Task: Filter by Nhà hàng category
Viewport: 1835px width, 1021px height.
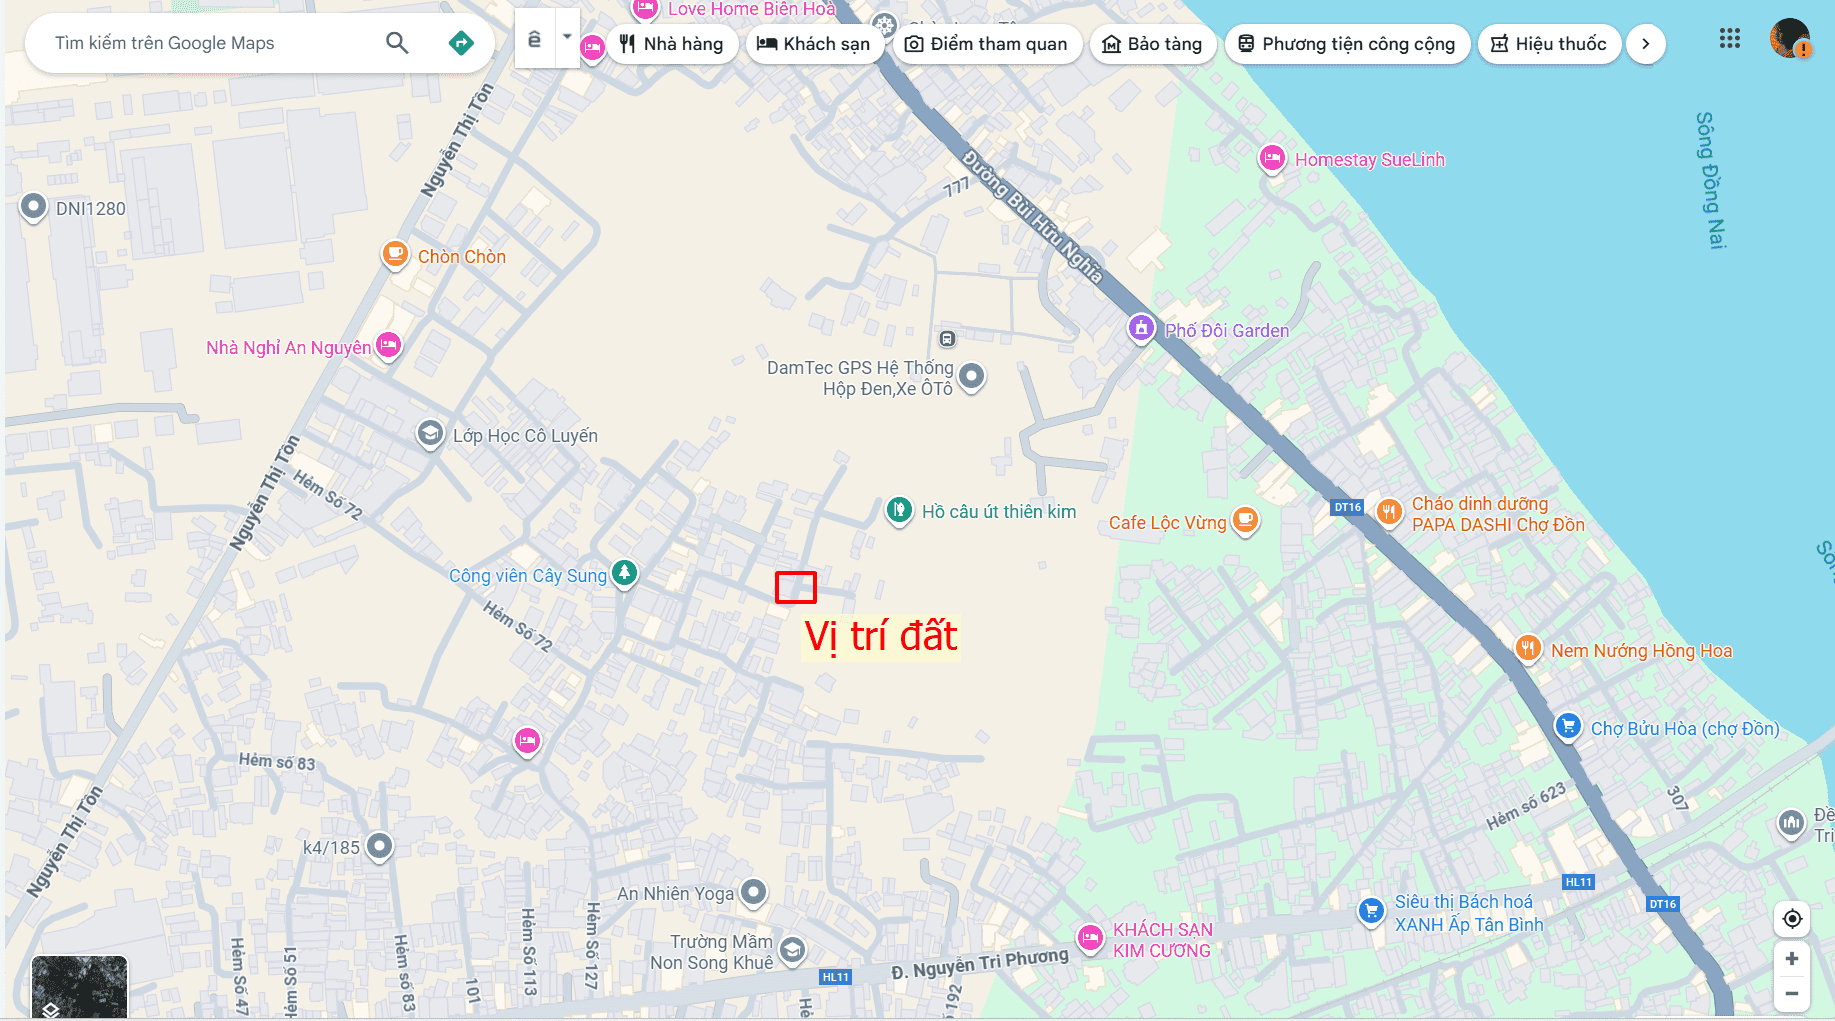Action: [x=672, y=44]
